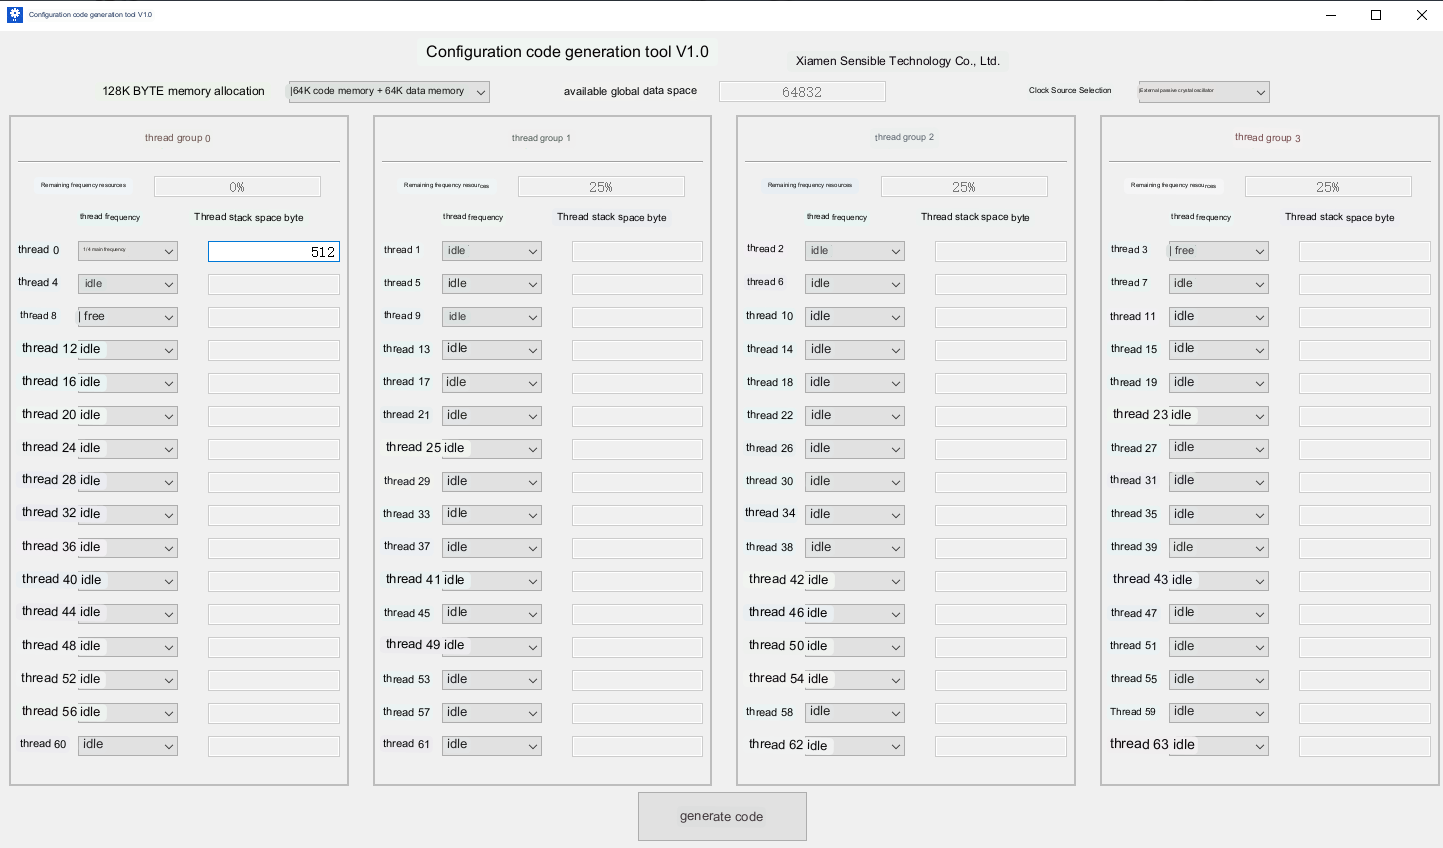Viewport: 1443px width, 848px height.
Task: Open thread 47 frequency dropdown
Action: click(x=1219, y=614)
